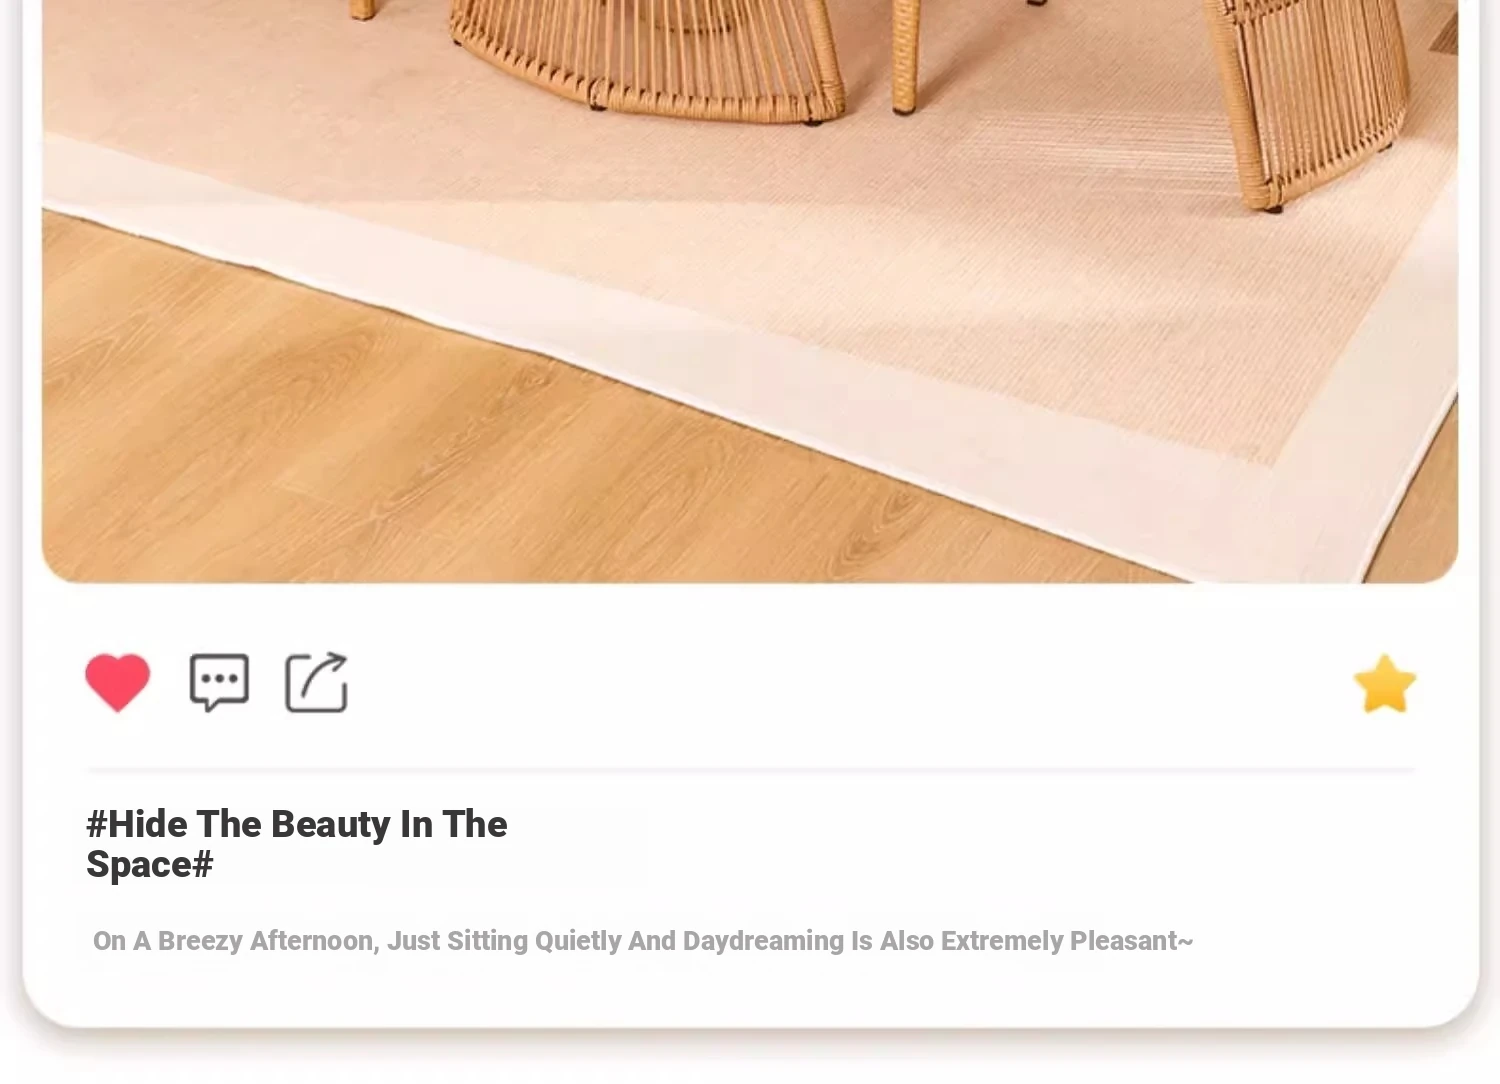
Task: Unlike the post with the red heart
Action: point(117,683)
